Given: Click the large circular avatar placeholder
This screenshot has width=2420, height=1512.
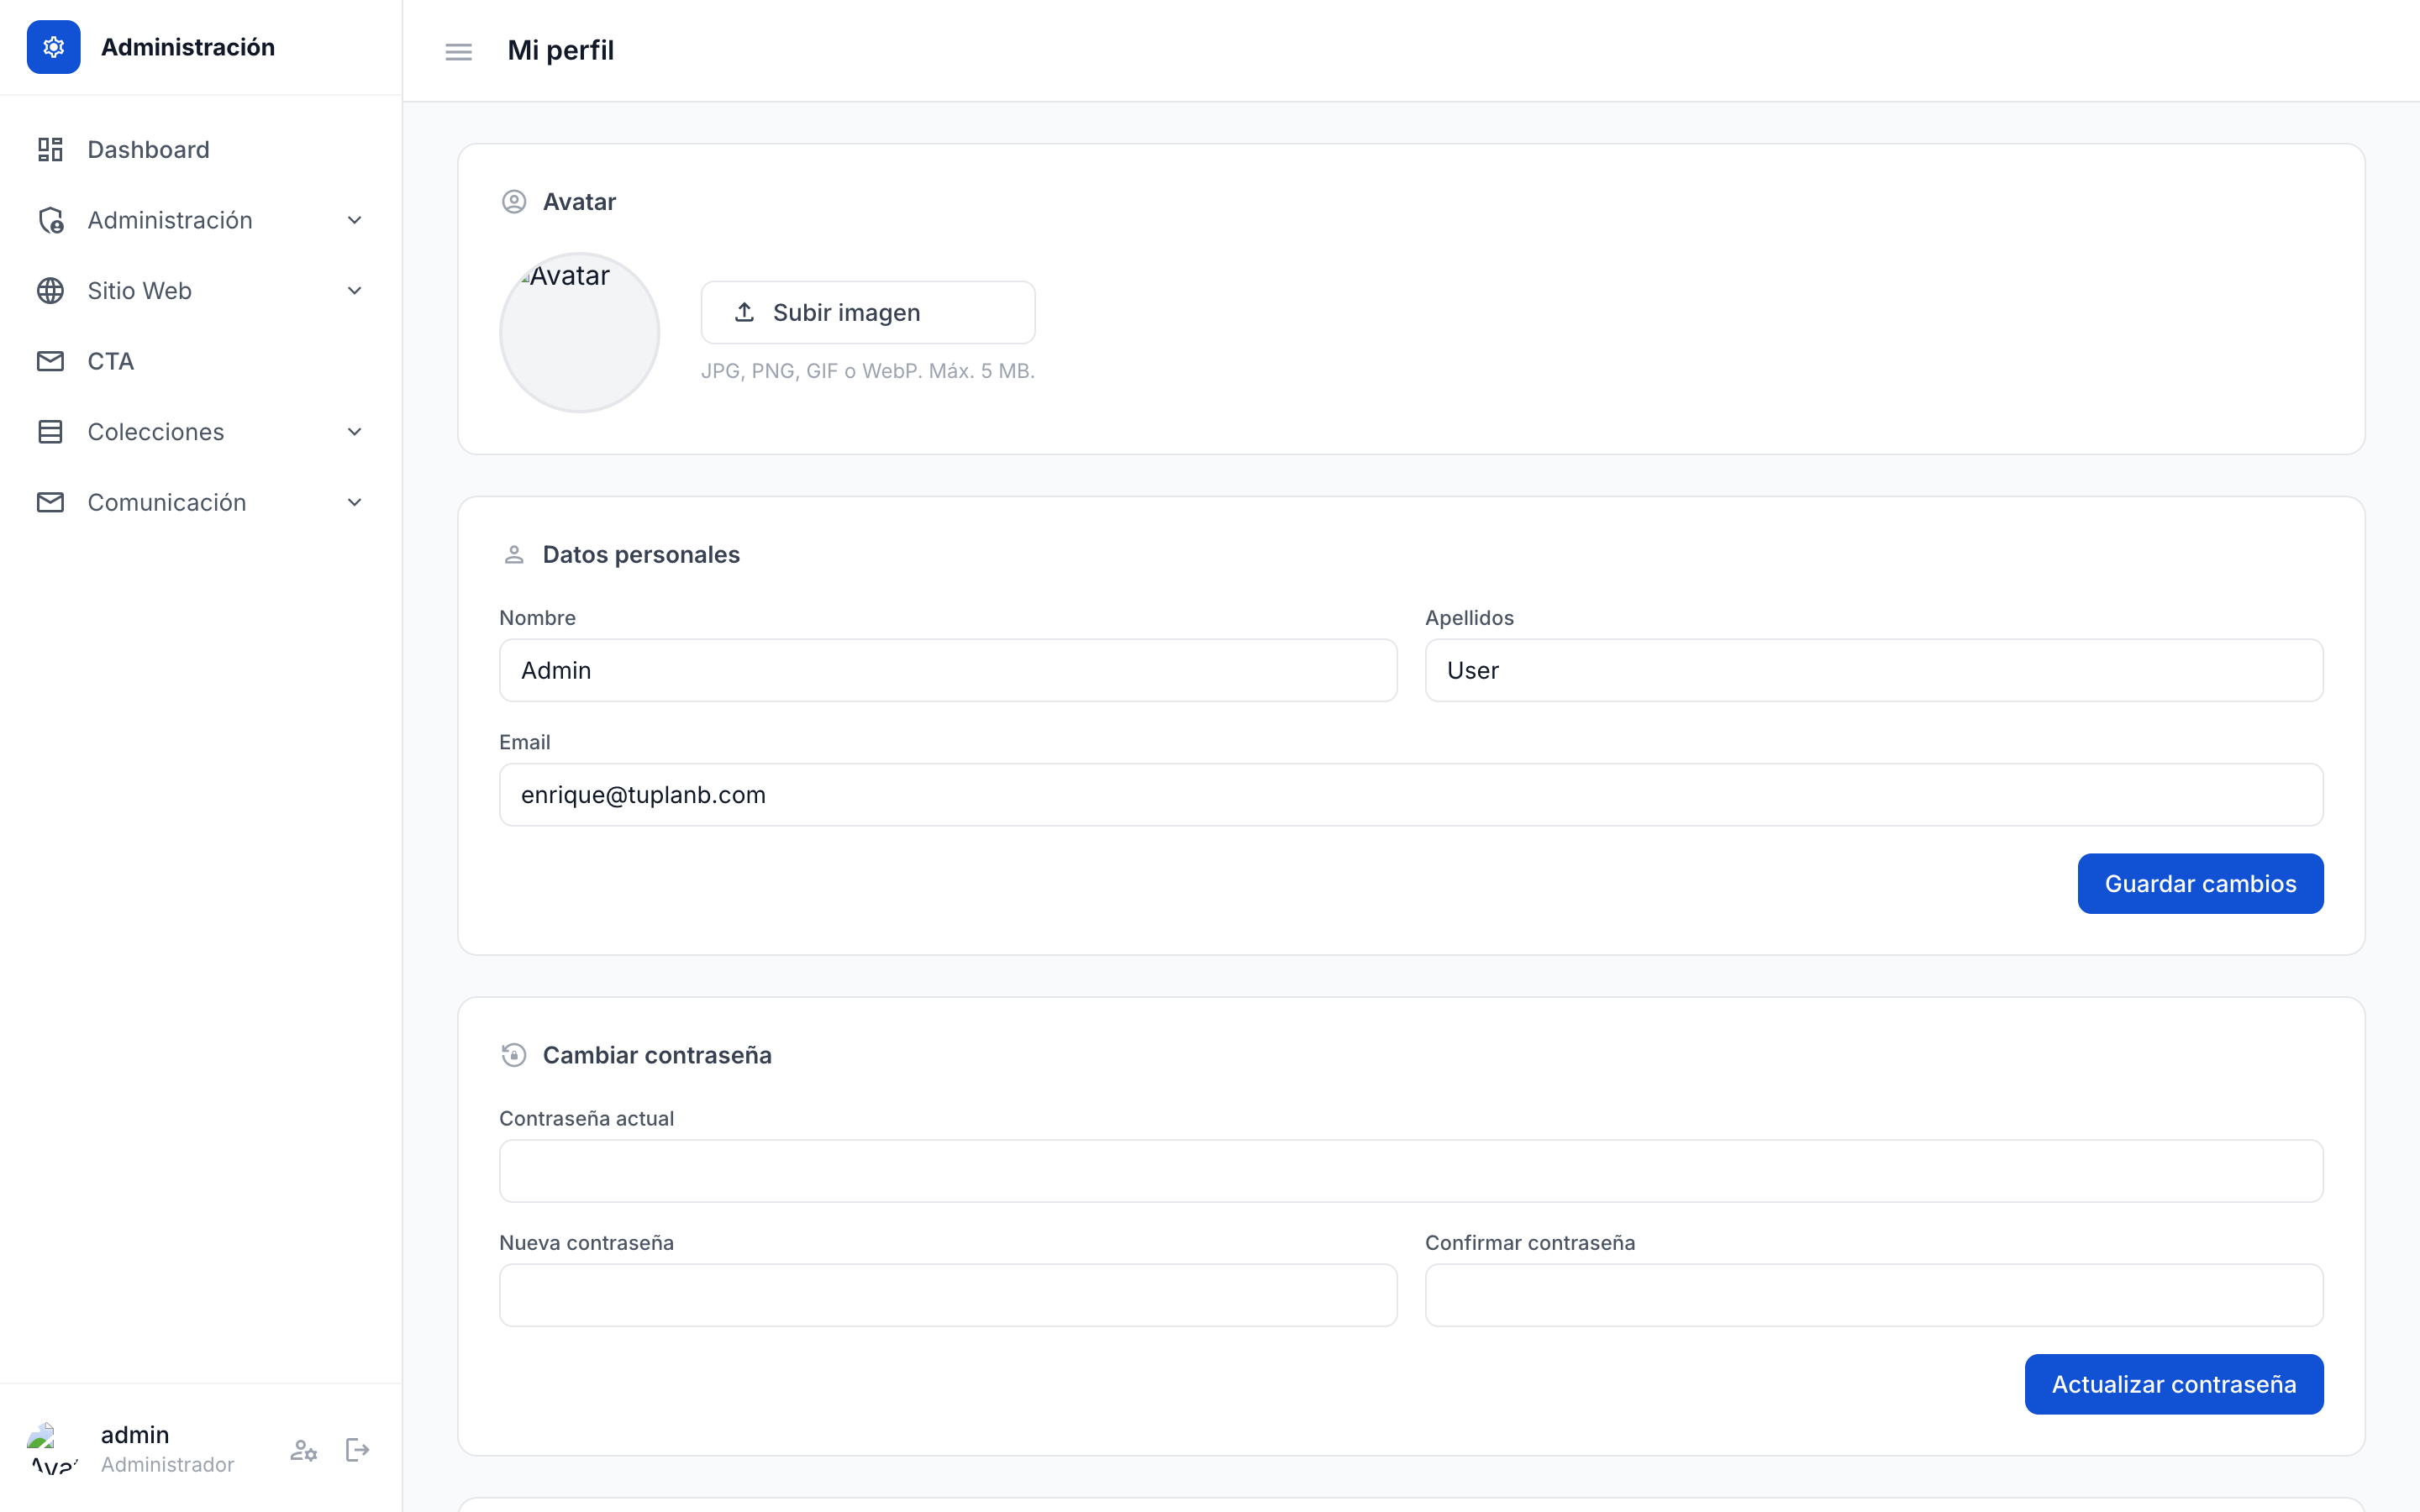Looking at the screenshot, I should (580, 333).
